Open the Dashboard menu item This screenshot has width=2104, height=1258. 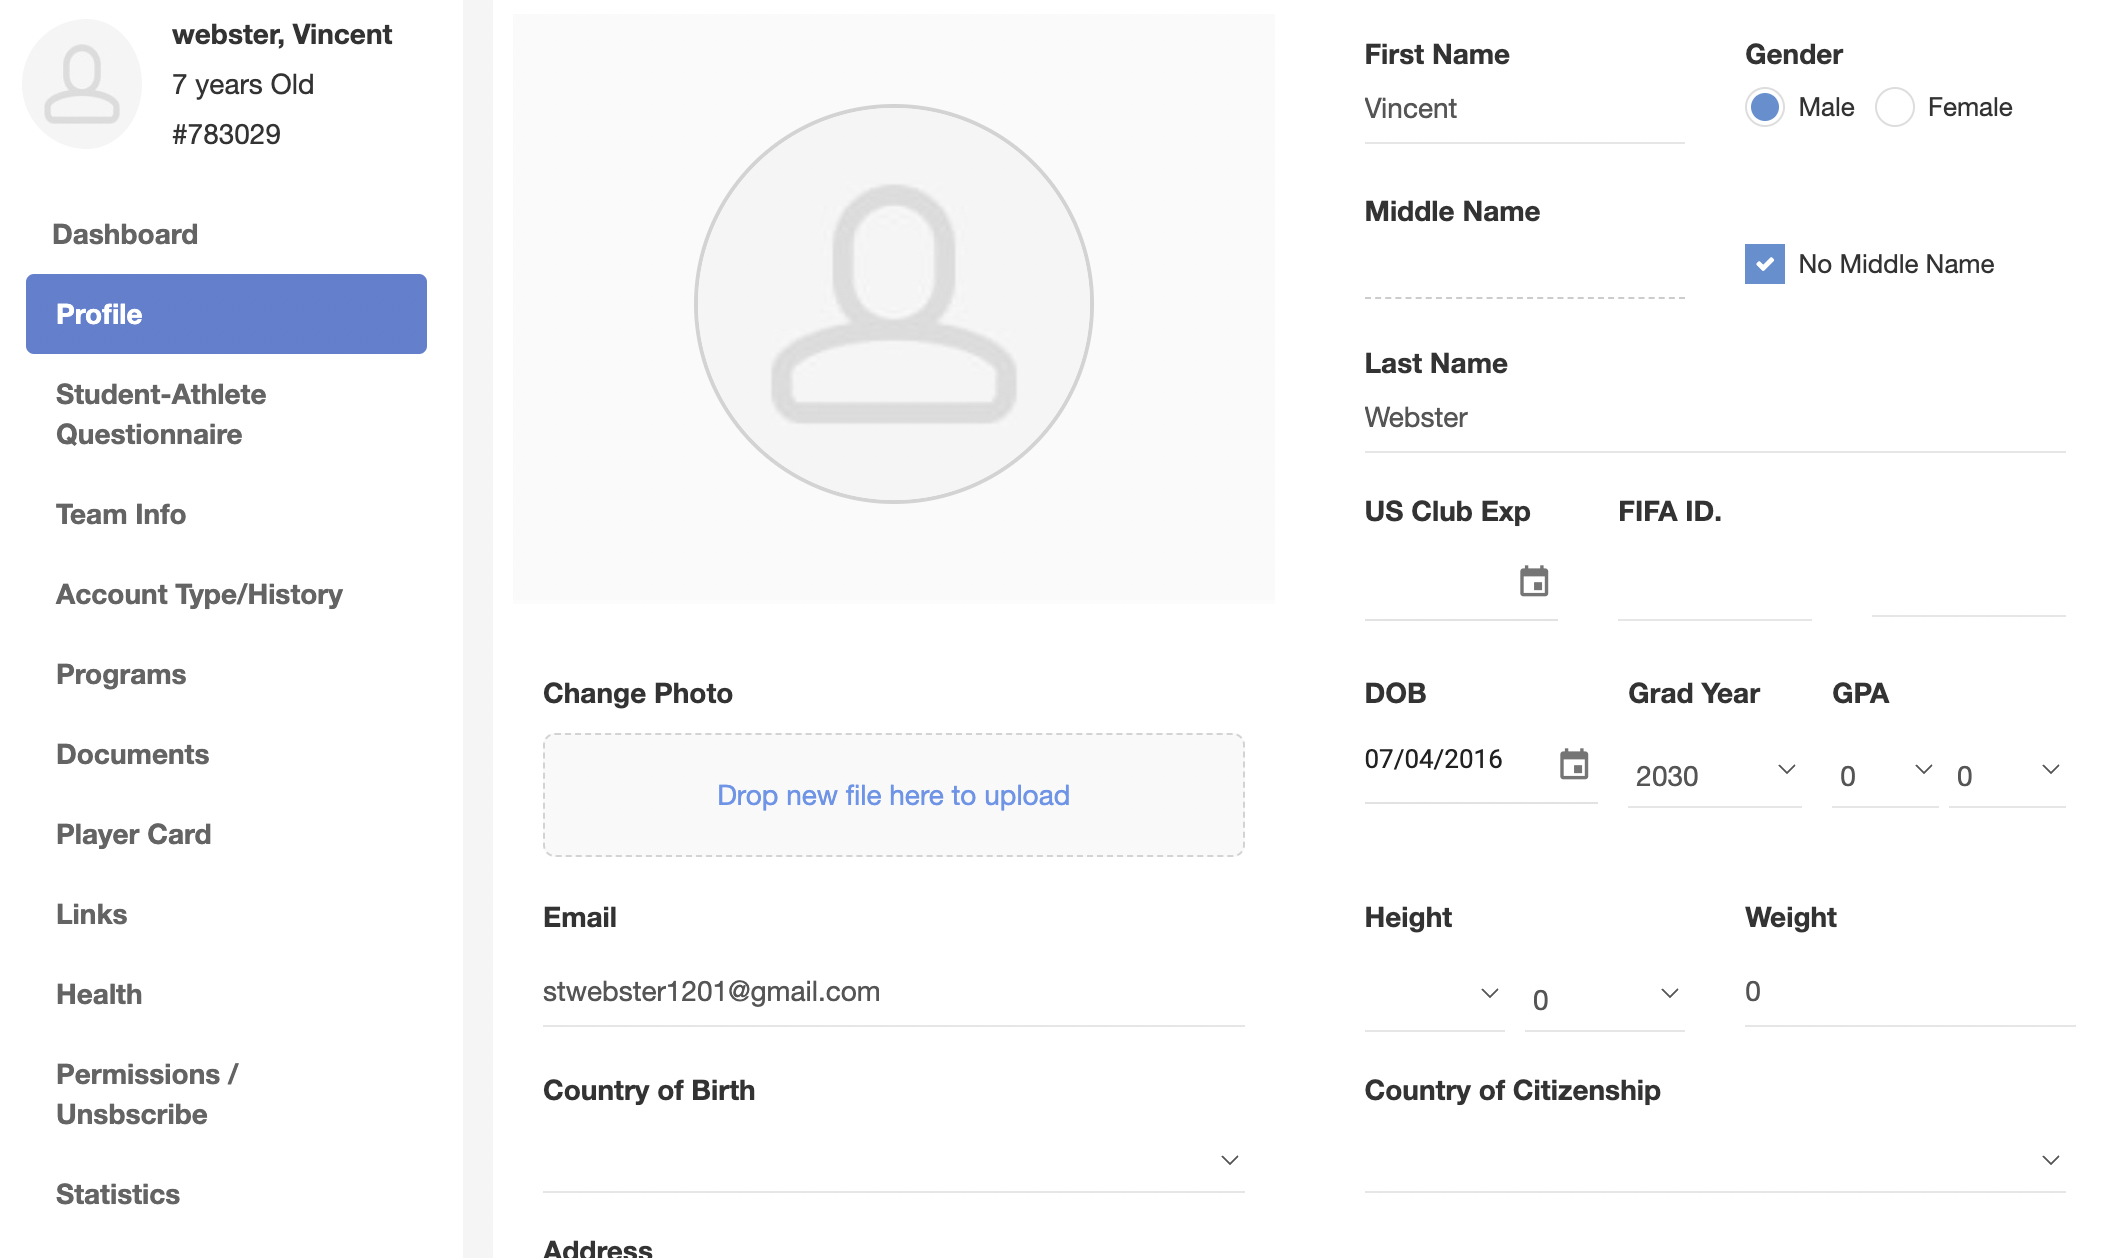[125, 234]
